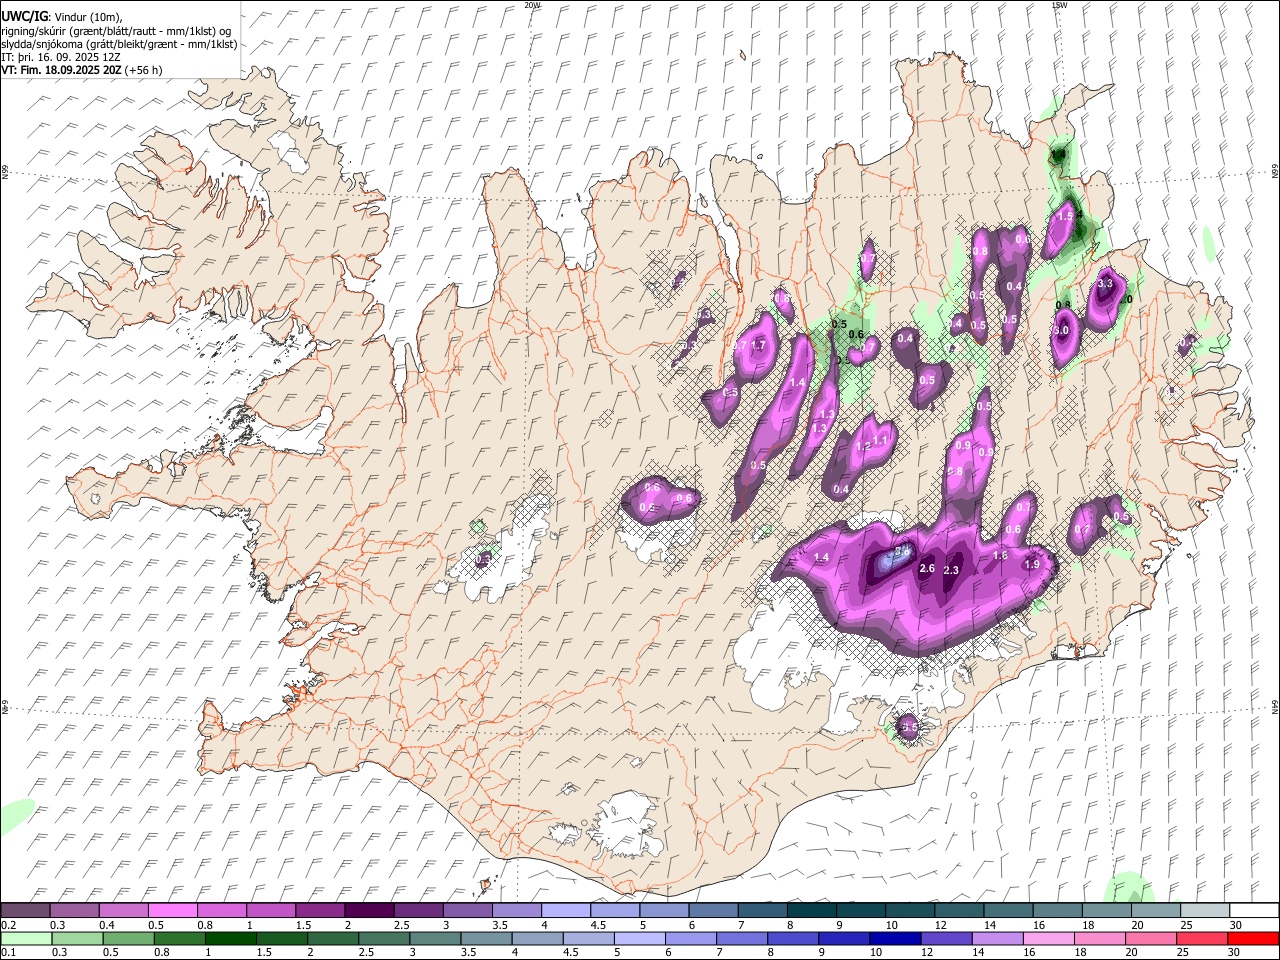Select the '1.9' value on the map

click(x=1033, y=564)
